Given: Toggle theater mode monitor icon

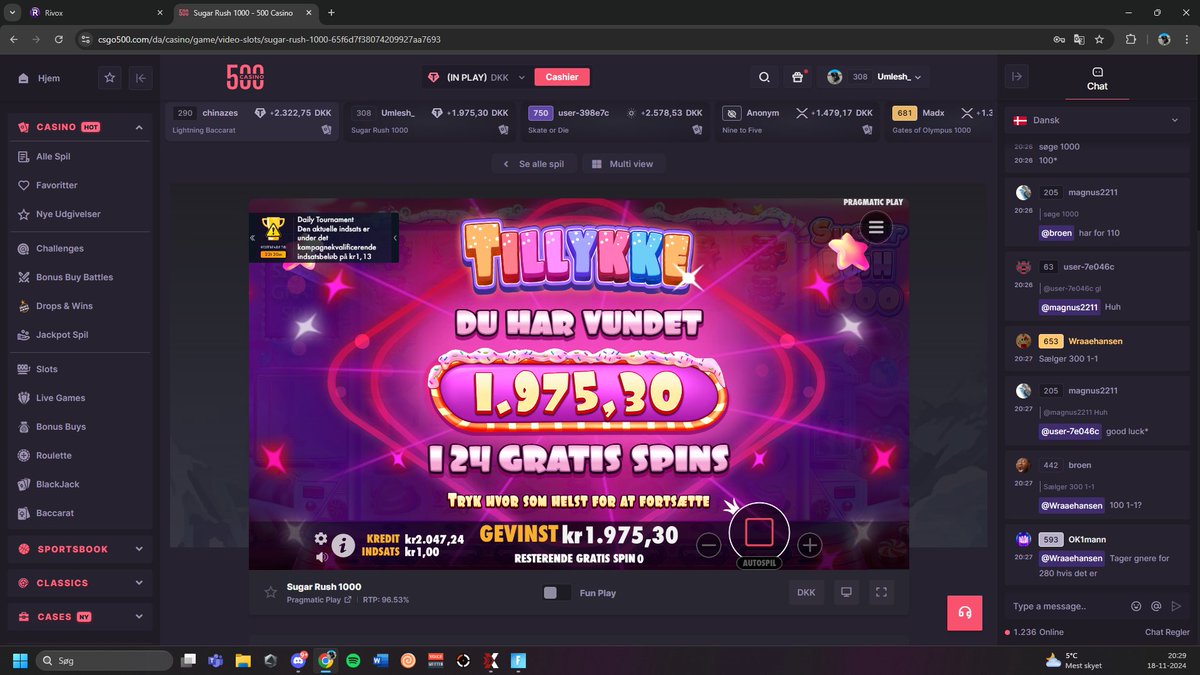Looking at the screenshot, I should 846,592.
